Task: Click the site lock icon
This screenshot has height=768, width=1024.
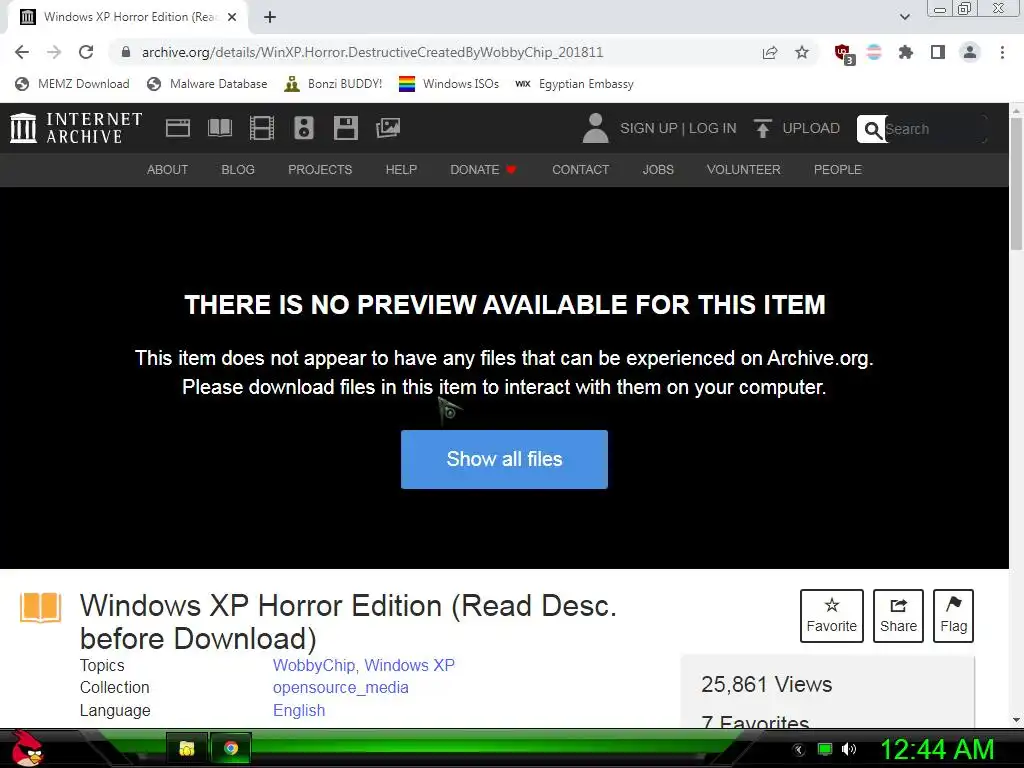Action: point(126,52)
